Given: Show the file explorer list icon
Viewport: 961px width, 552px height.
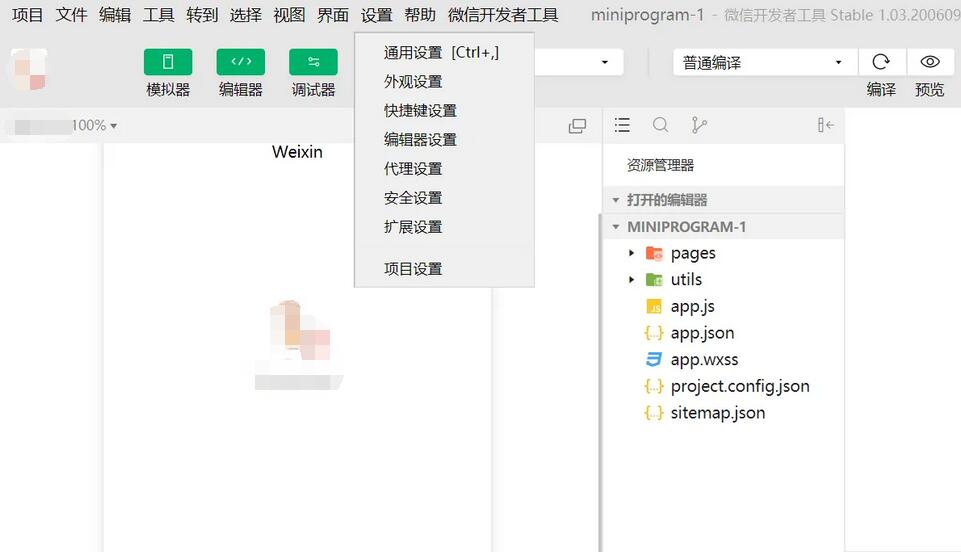Looking at the screenshot, I should 622,125.
